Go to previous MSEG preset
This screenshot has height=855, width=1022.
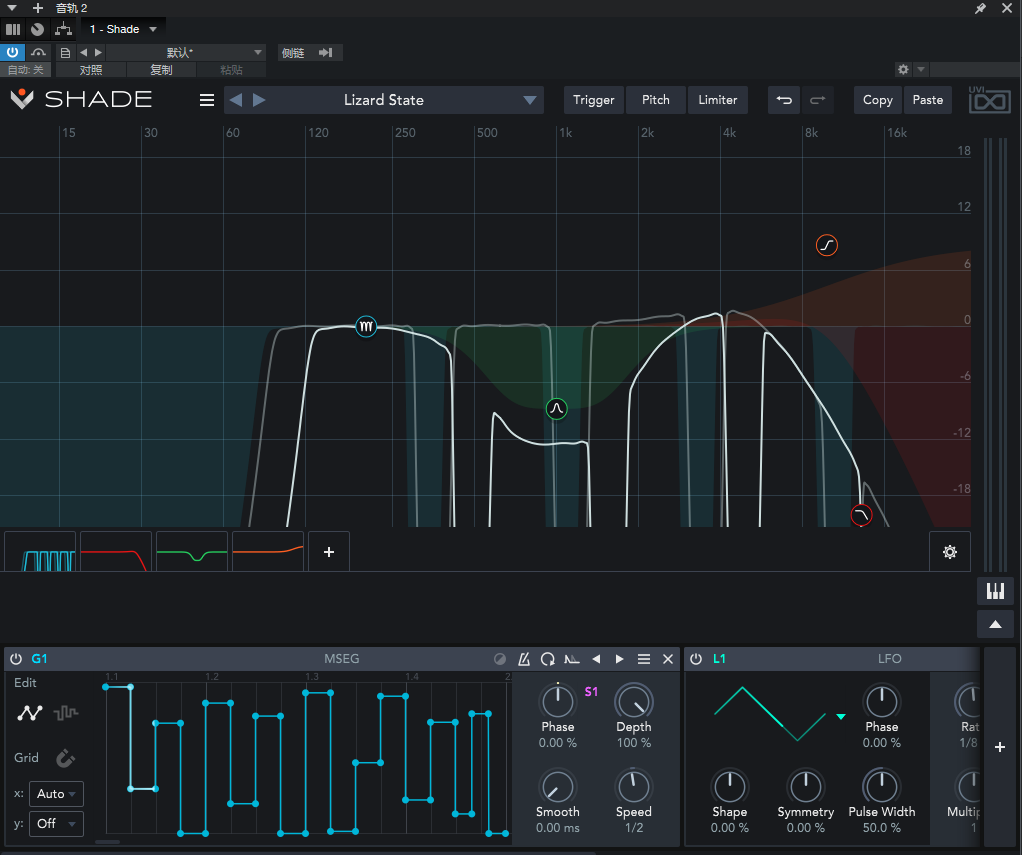(x=596, y=659)
